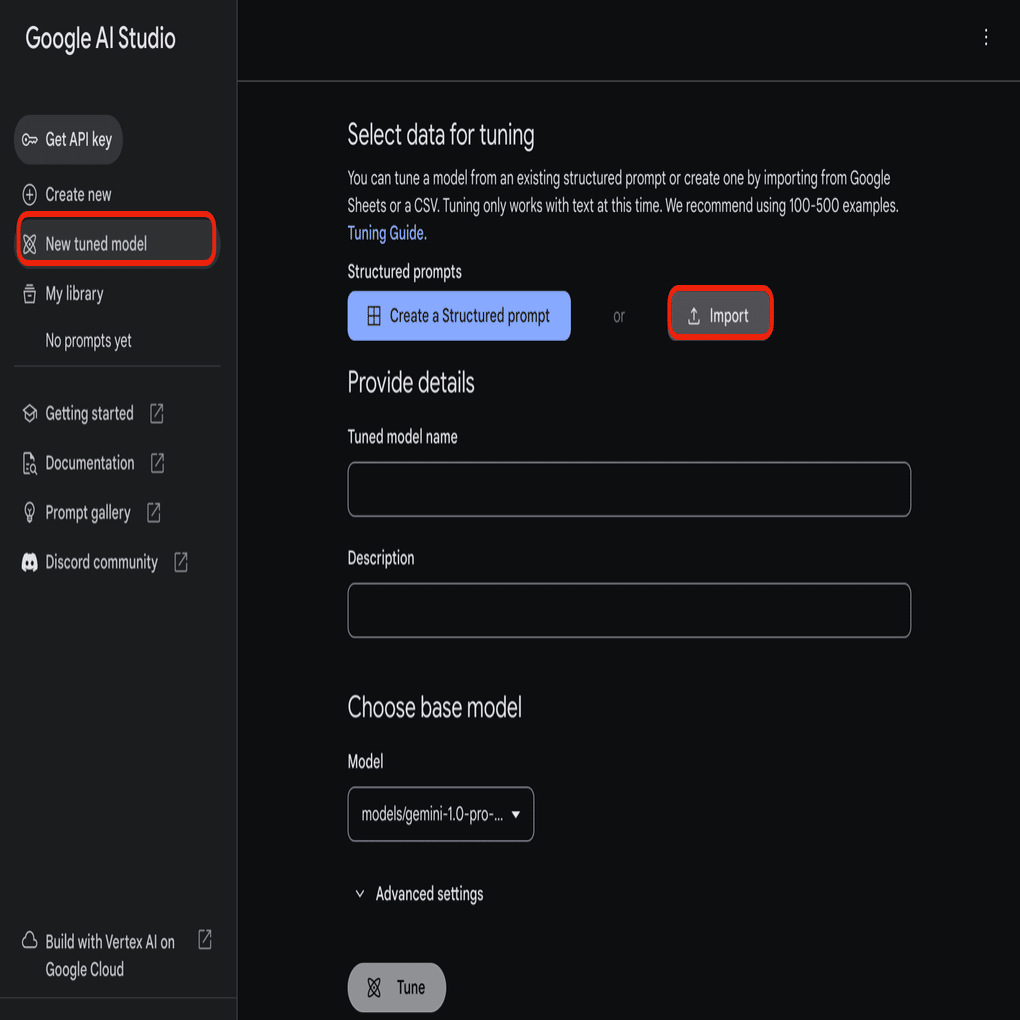Click the Tune button
The image size is (1020, 1020).
point(397,987)
